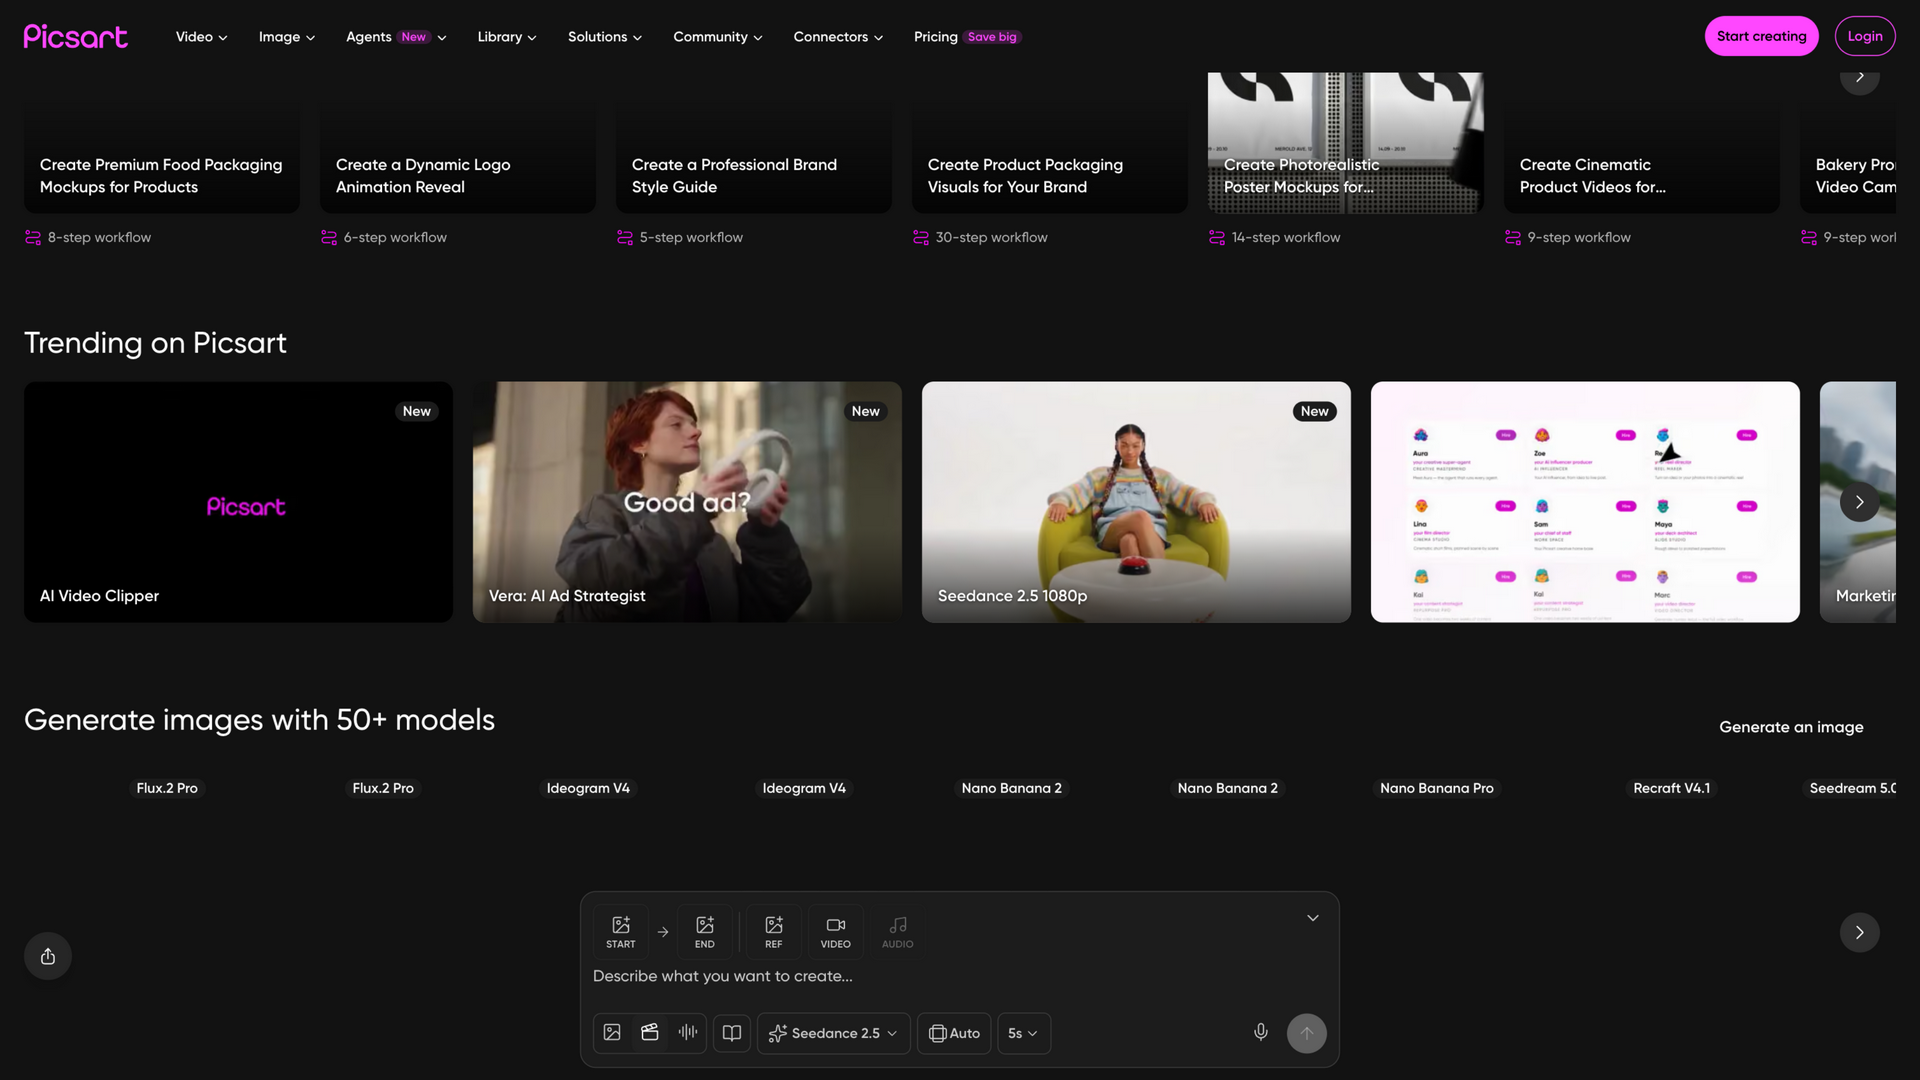Viewport: 1920px width, 1080px height.
Task: Switch to video generation mode clapperboard icon
Action: (650, 1033)
